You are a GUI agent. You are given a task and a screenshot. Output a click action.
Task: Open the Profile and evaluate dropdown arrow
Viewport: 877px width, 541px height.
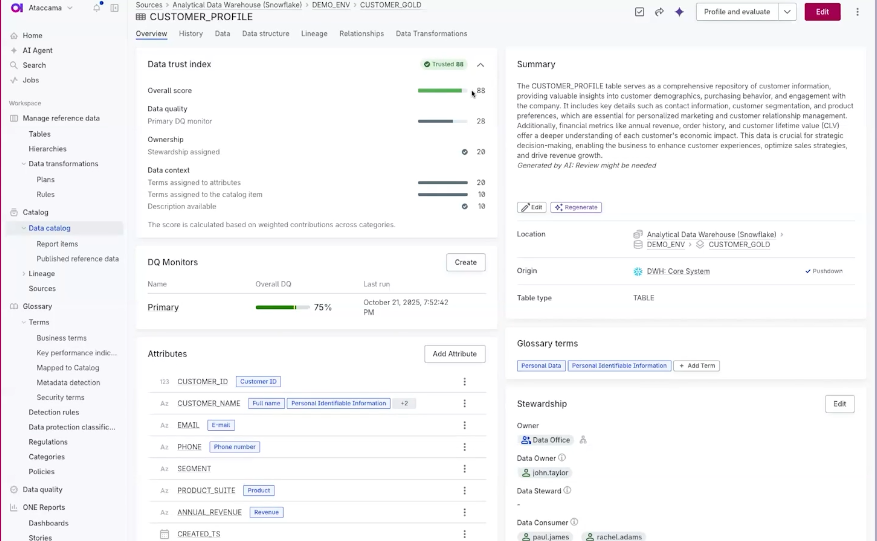tap(787, 12)
